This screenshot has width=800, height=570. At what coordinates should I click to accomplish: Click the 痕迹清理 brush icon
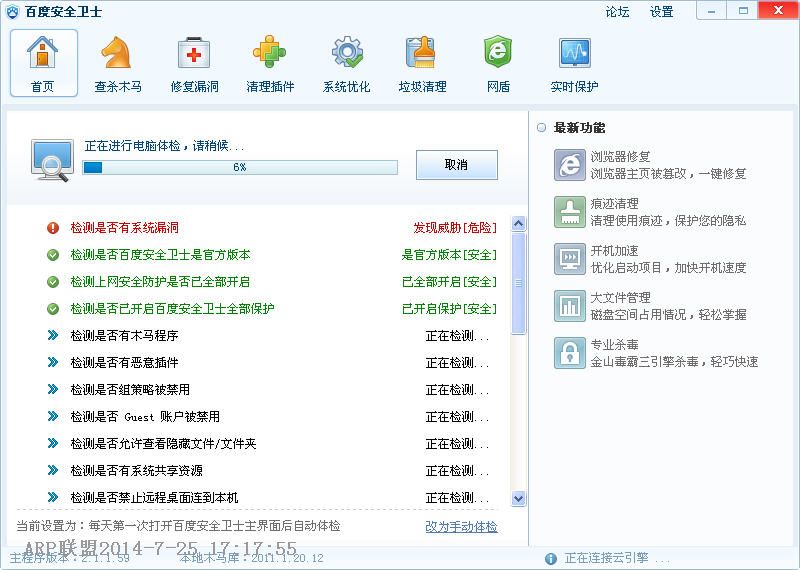click(569, 212)
